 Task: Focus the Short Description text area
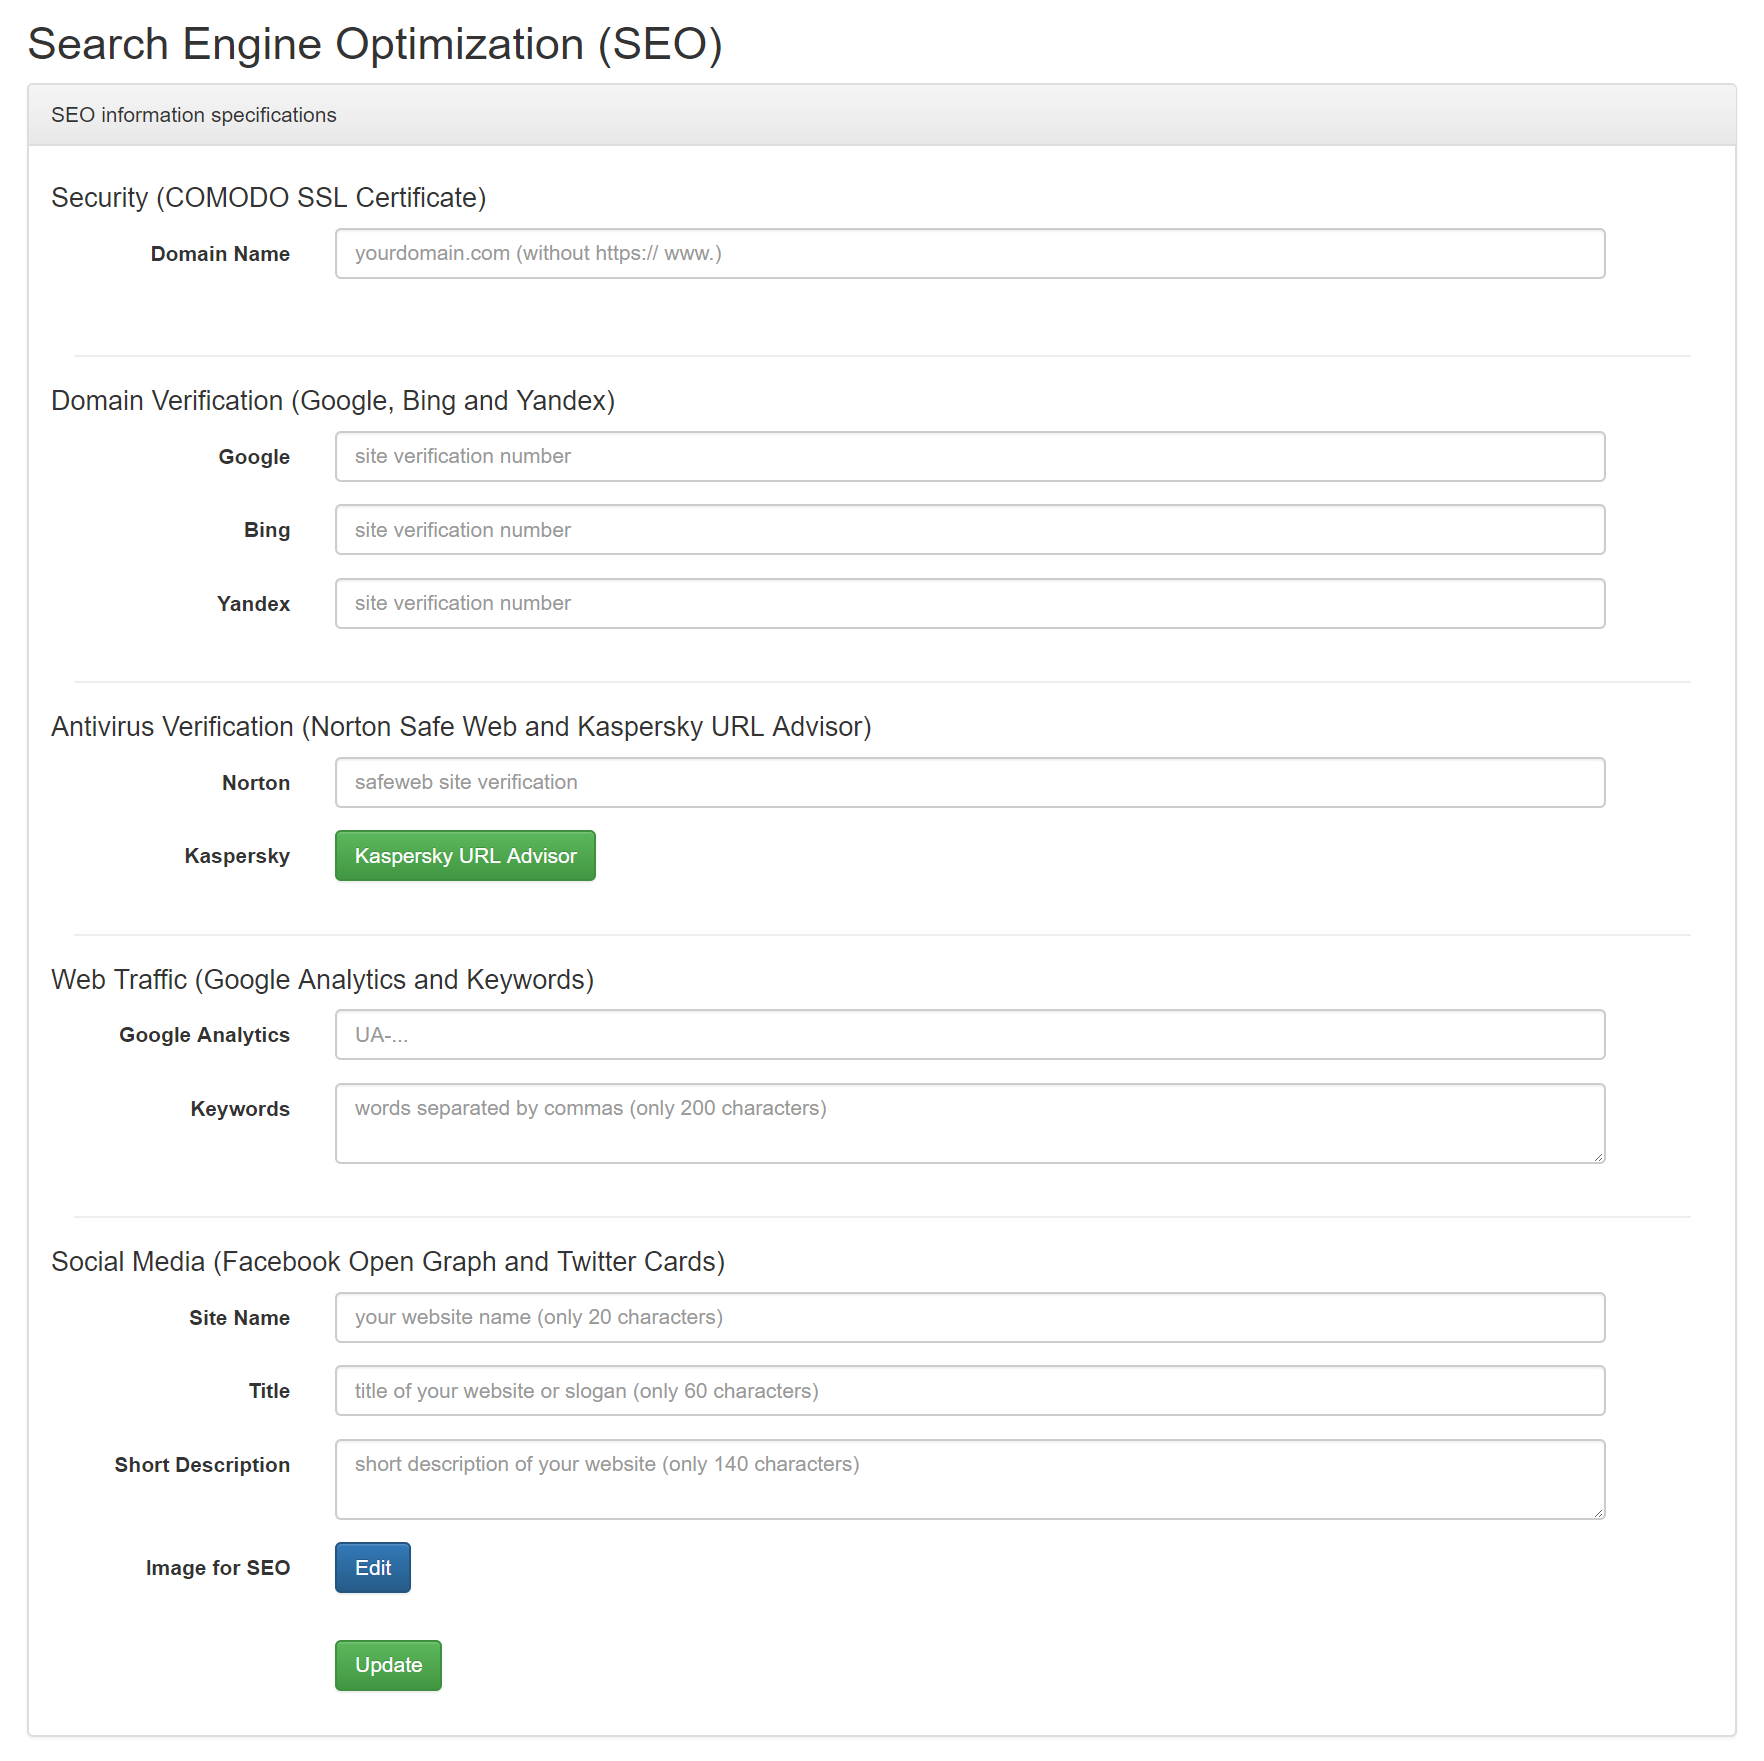pos(970,1480)
